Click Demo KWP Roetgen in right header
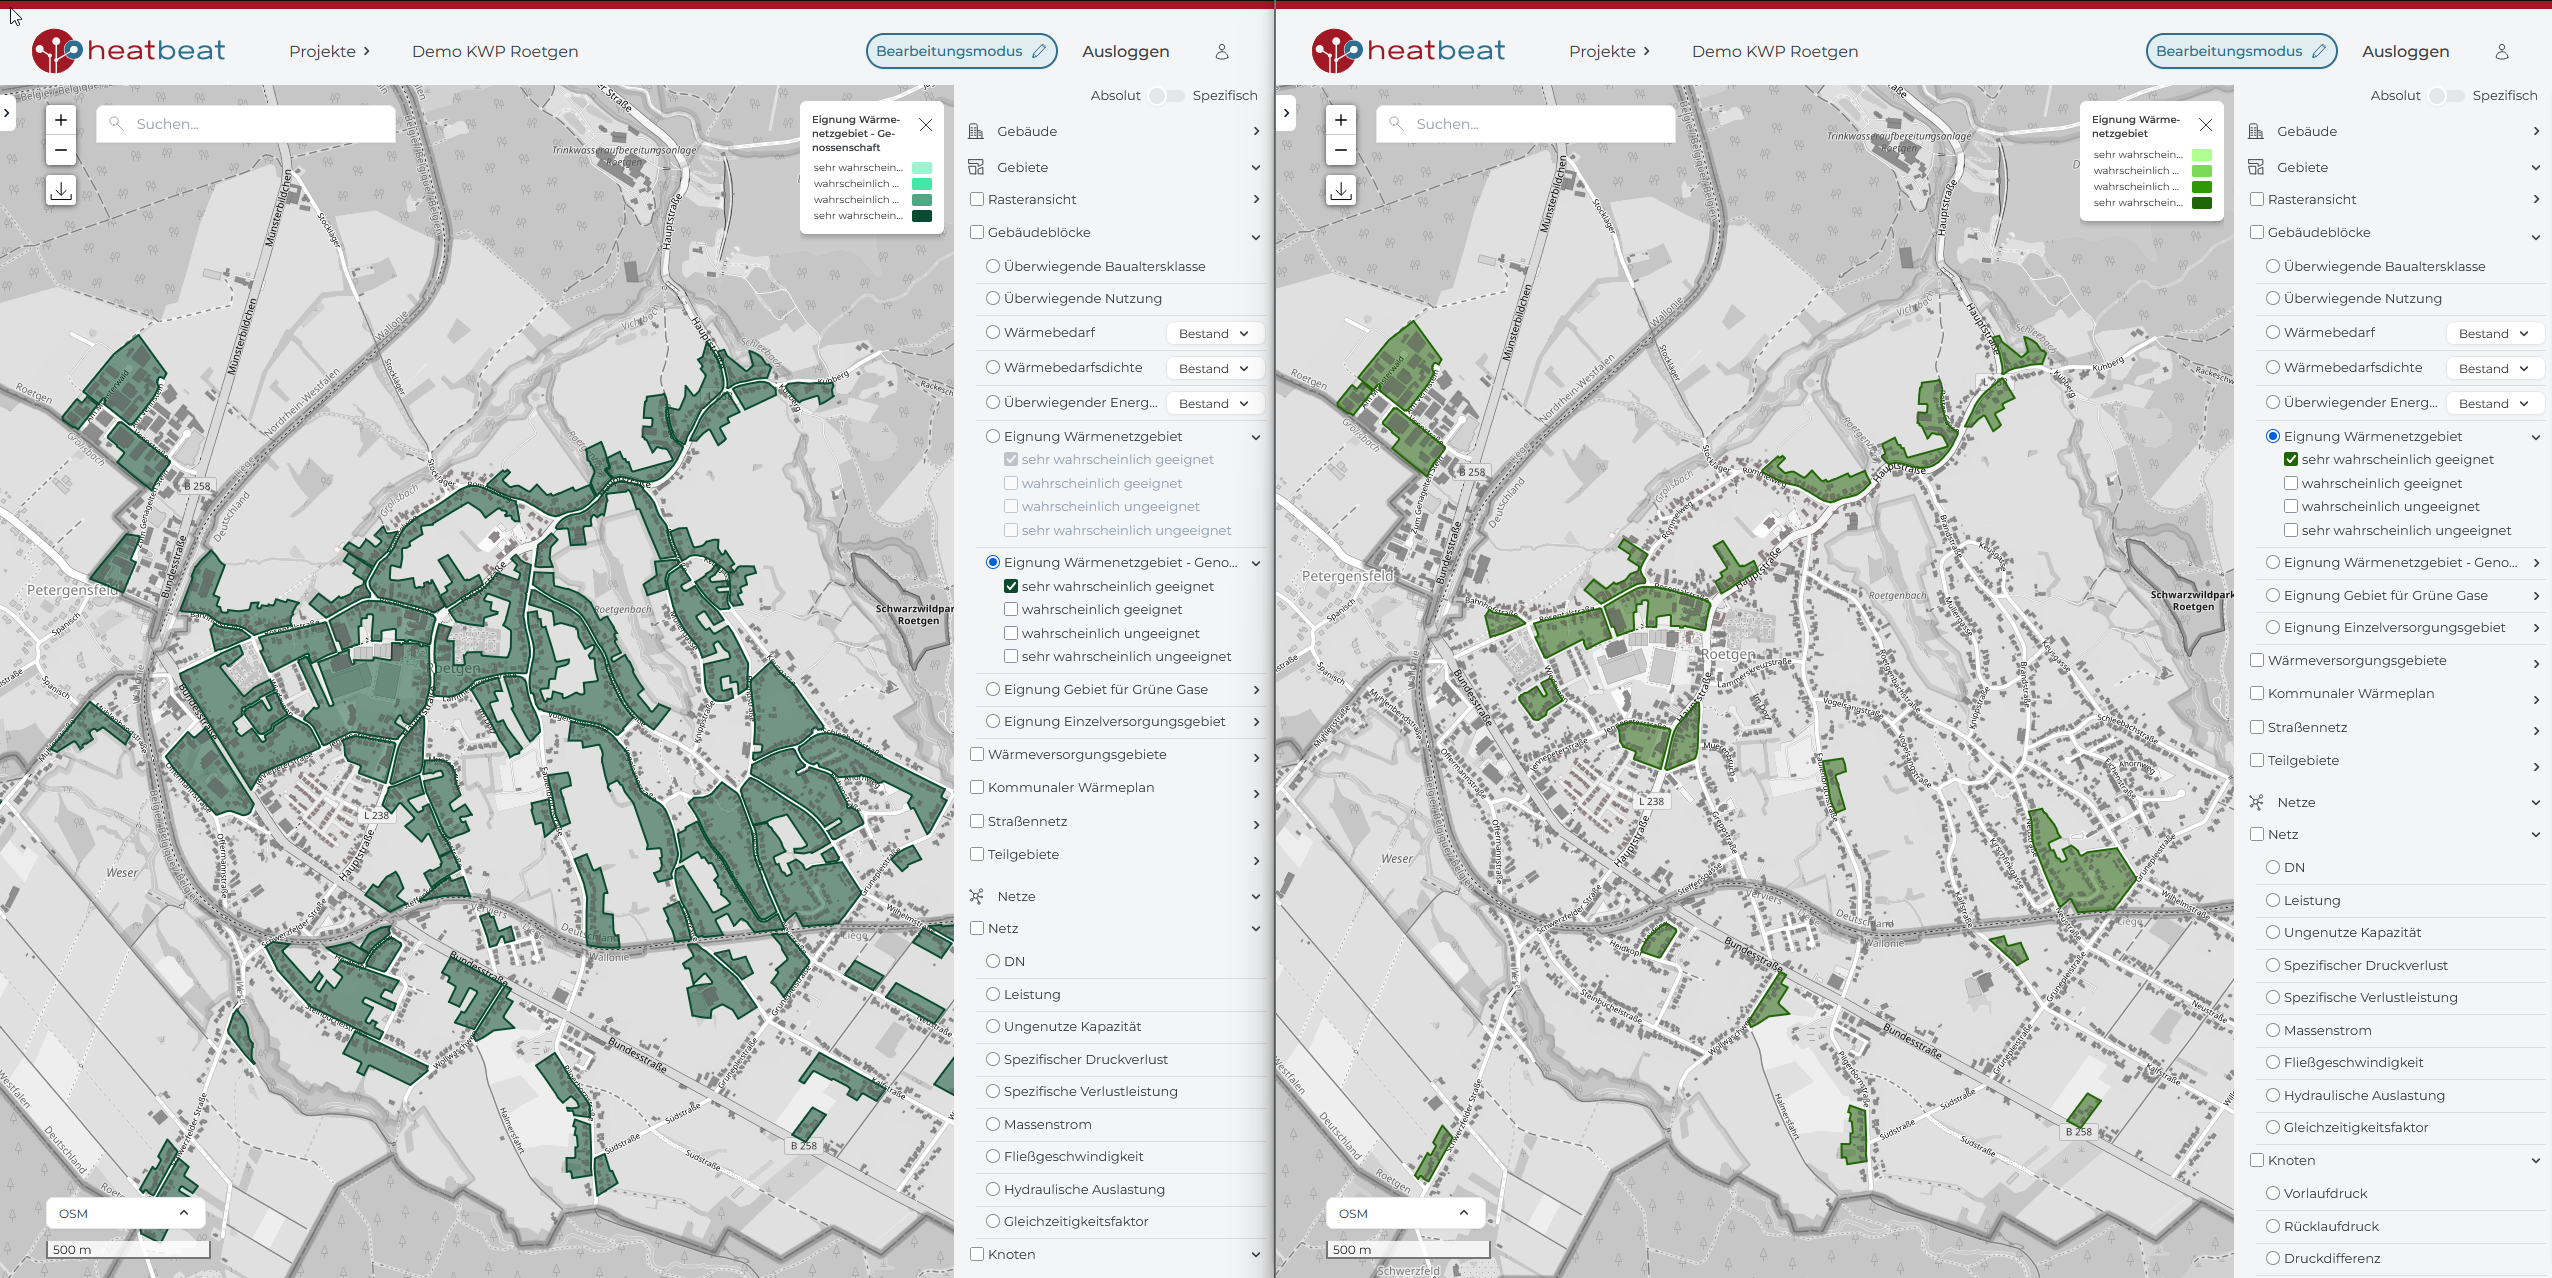 (1774, 52)
